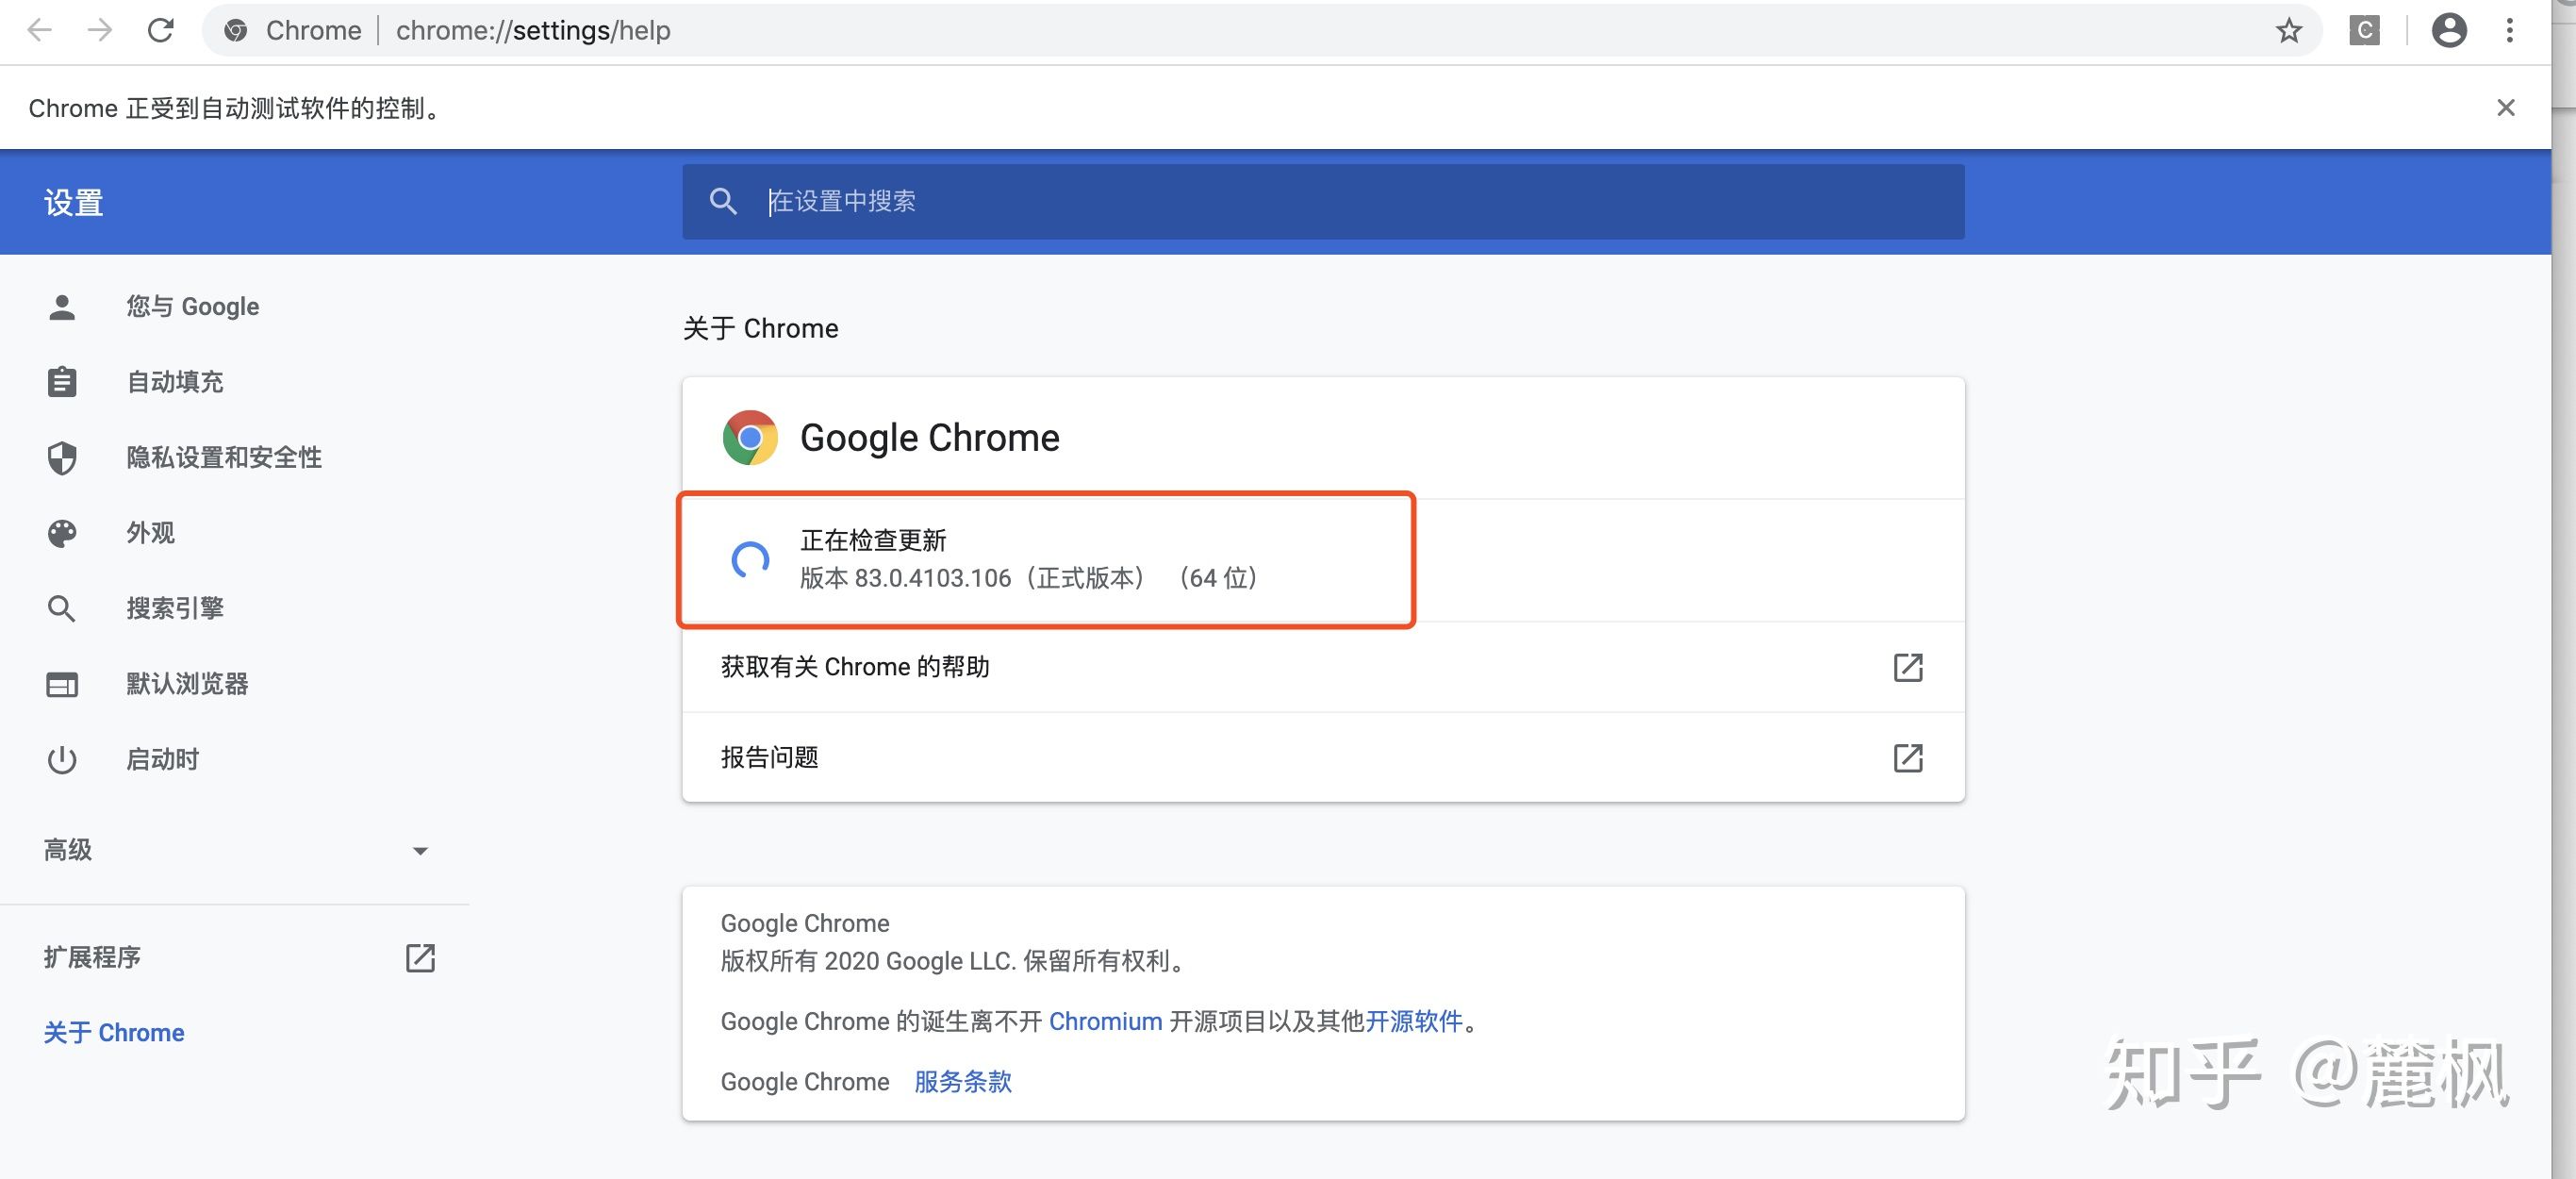Dismiss the automation control notification bar
The height and width of the screenshot is (1179, 2576).
point(2506,107)
